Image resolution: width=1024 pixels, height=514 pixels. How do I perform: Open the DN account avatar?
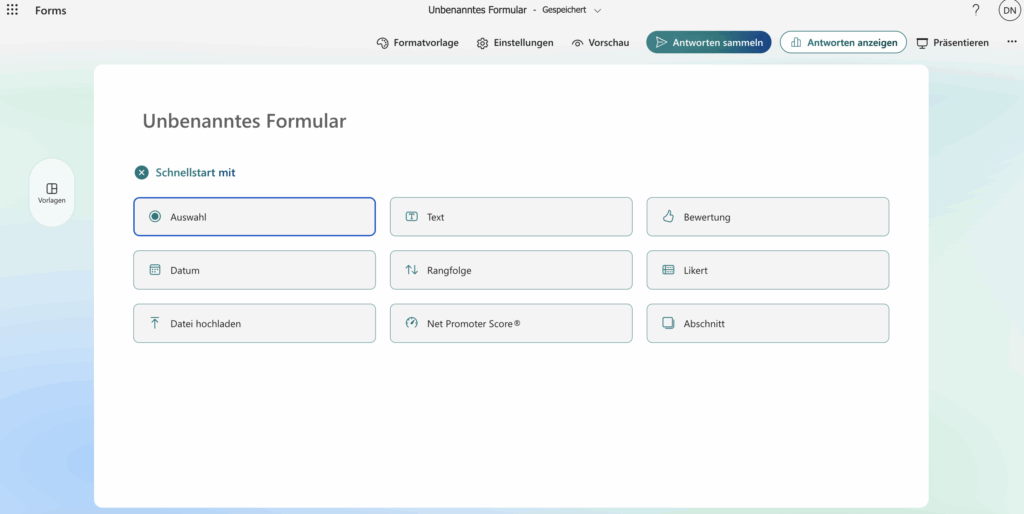pyautogui.click(x=1009, y=10)
